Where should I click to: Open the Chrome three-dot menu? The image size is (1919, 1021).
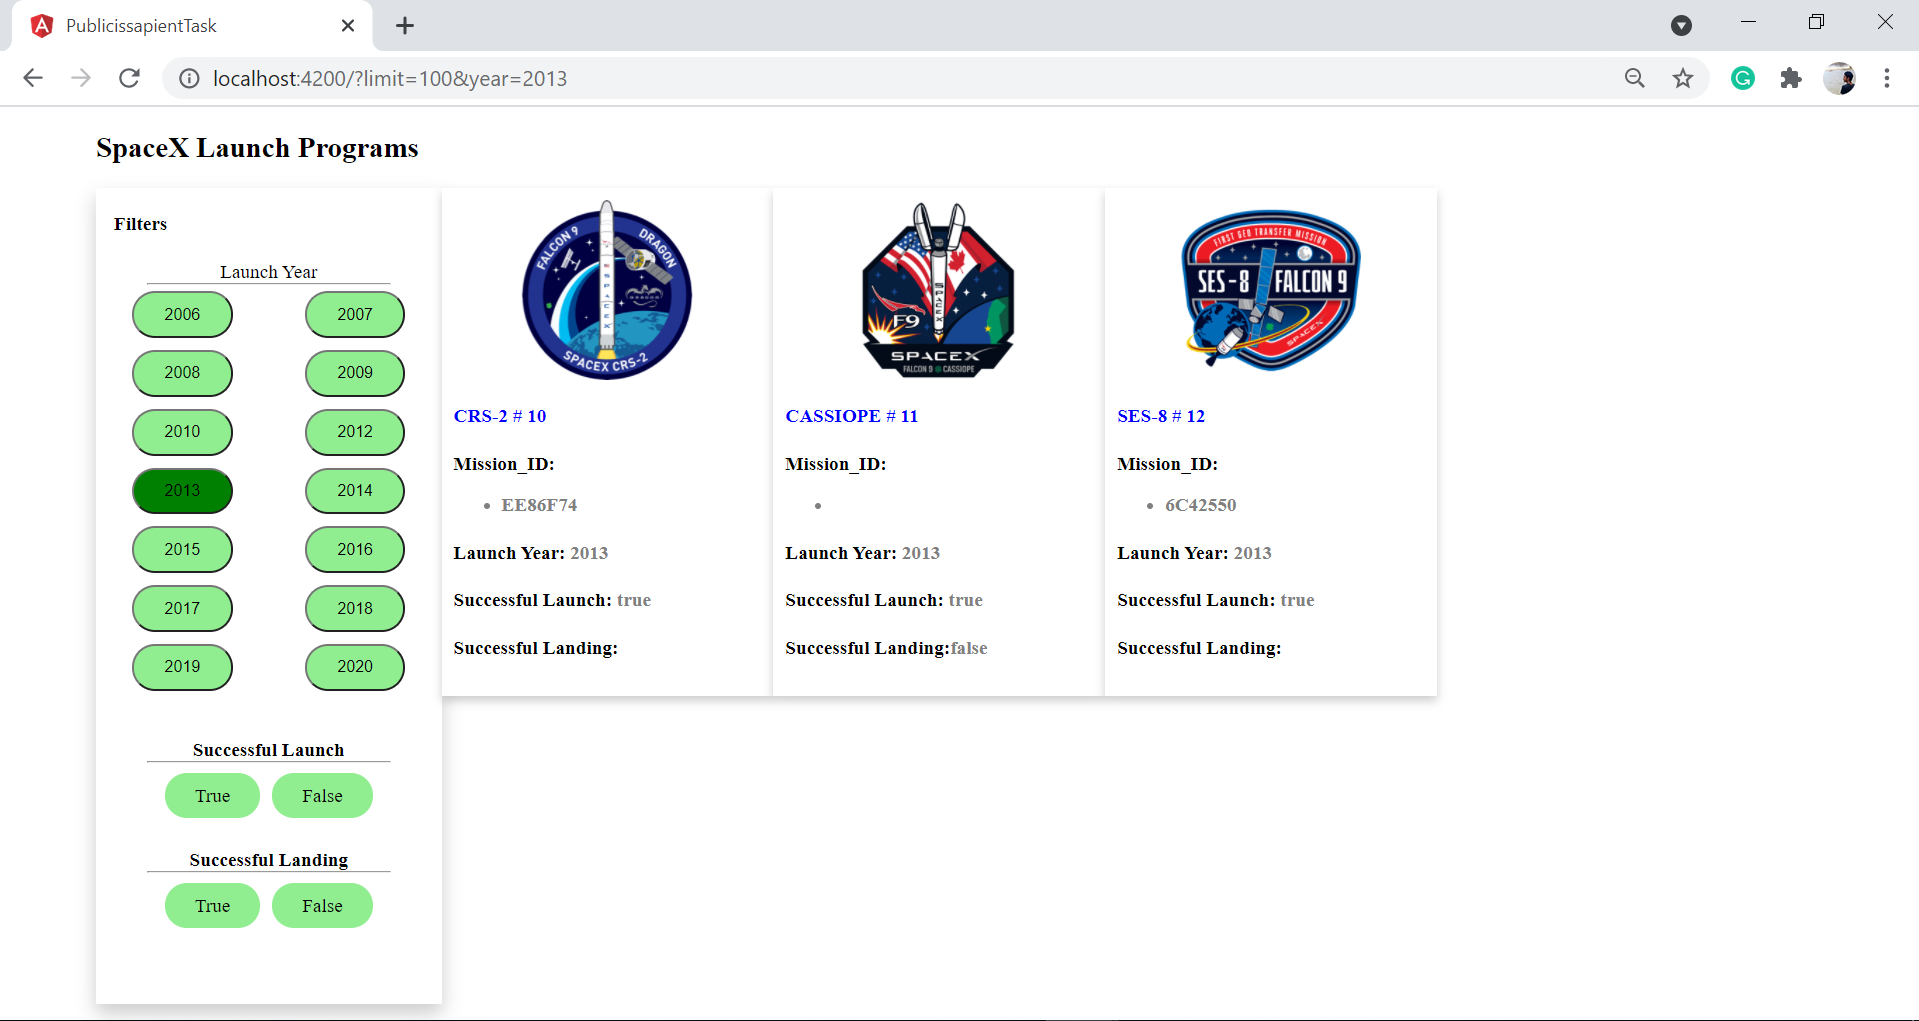point(1887,78)
